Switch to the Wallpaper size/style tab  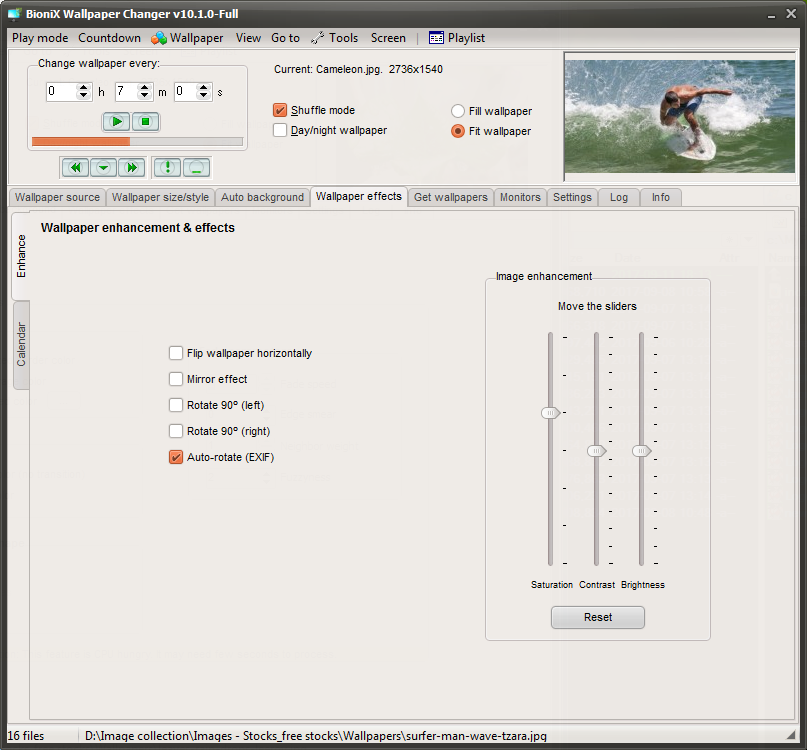click(x=161, y=198)
